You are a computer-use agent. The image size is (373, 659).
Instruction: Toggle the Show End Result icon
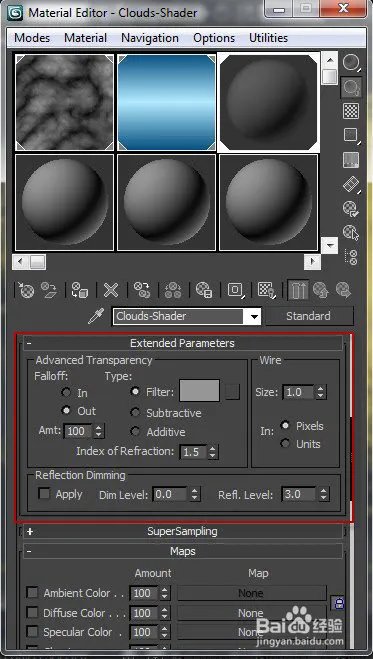coord(299,290)
